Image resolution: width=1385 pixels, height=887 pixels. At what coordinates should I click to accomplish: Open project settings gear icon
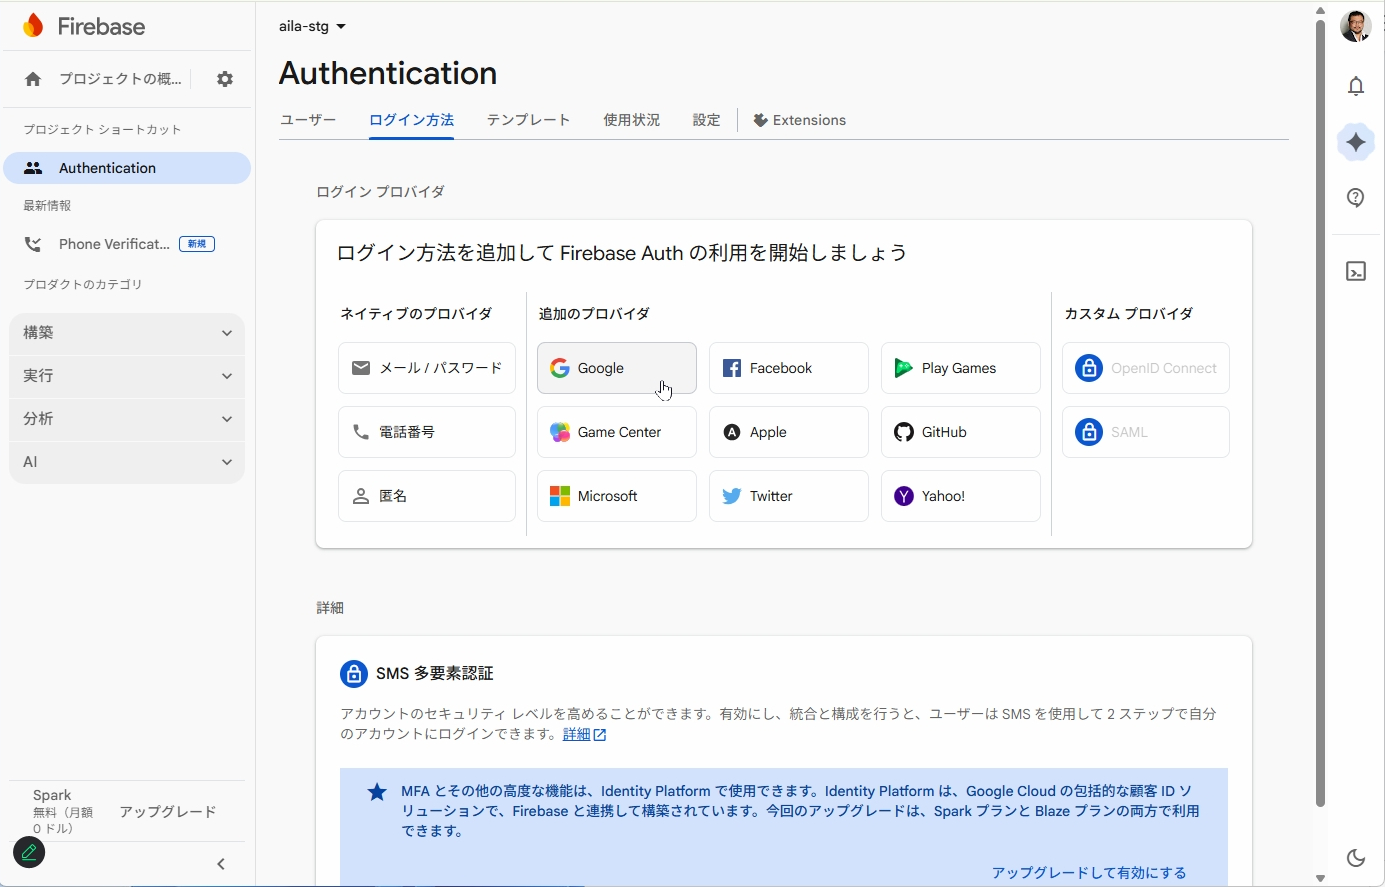tap(224, 78)
